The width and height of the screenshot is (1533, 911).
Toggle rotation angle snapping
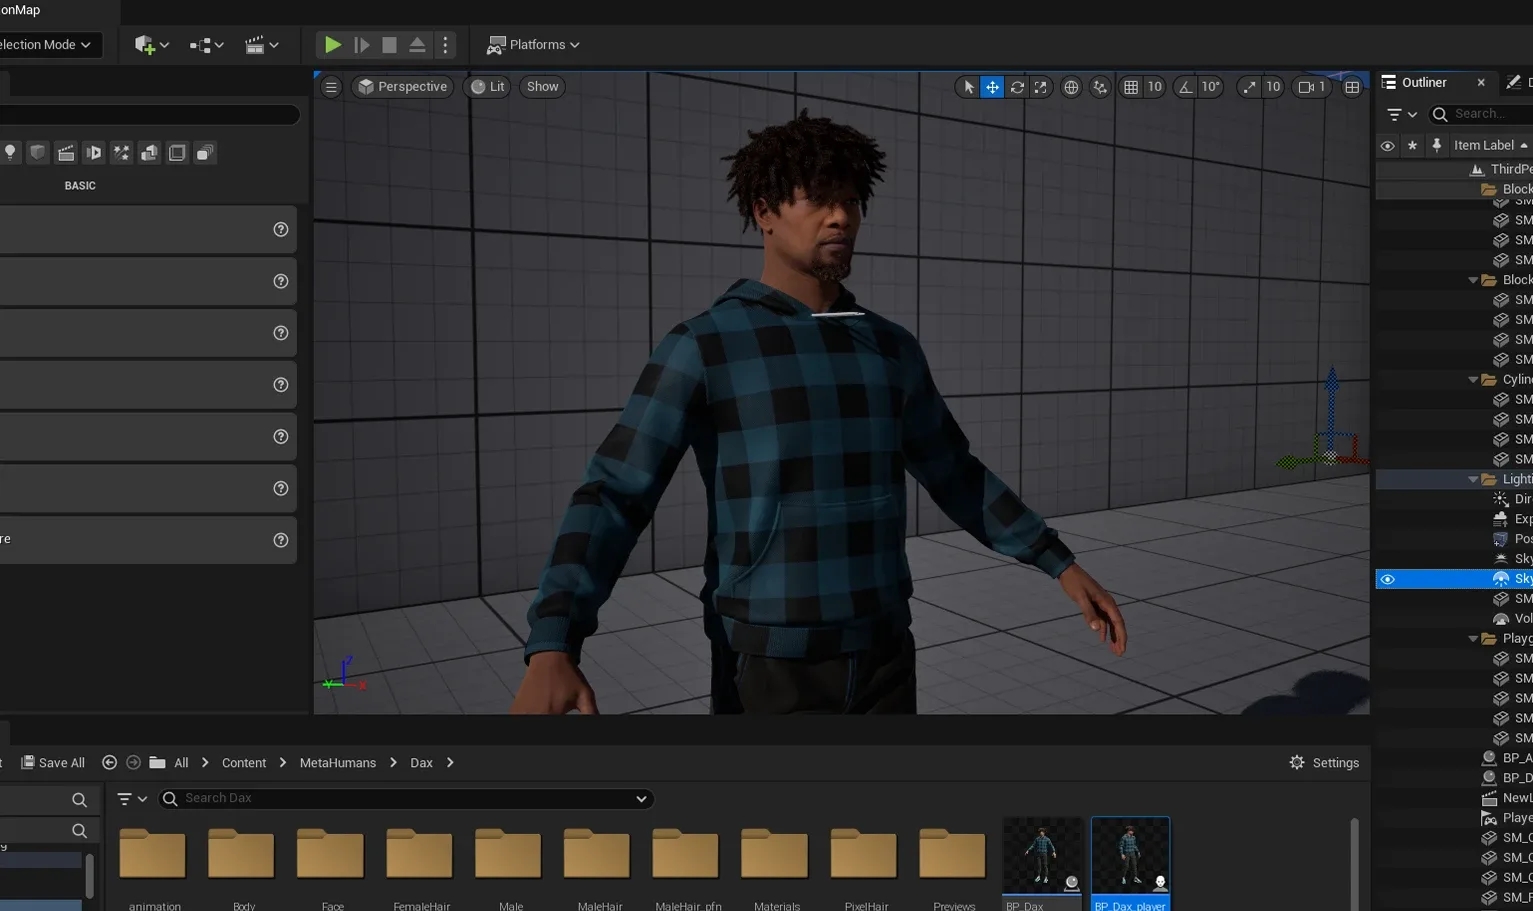pyautogui.click(x=1185, y=87)
